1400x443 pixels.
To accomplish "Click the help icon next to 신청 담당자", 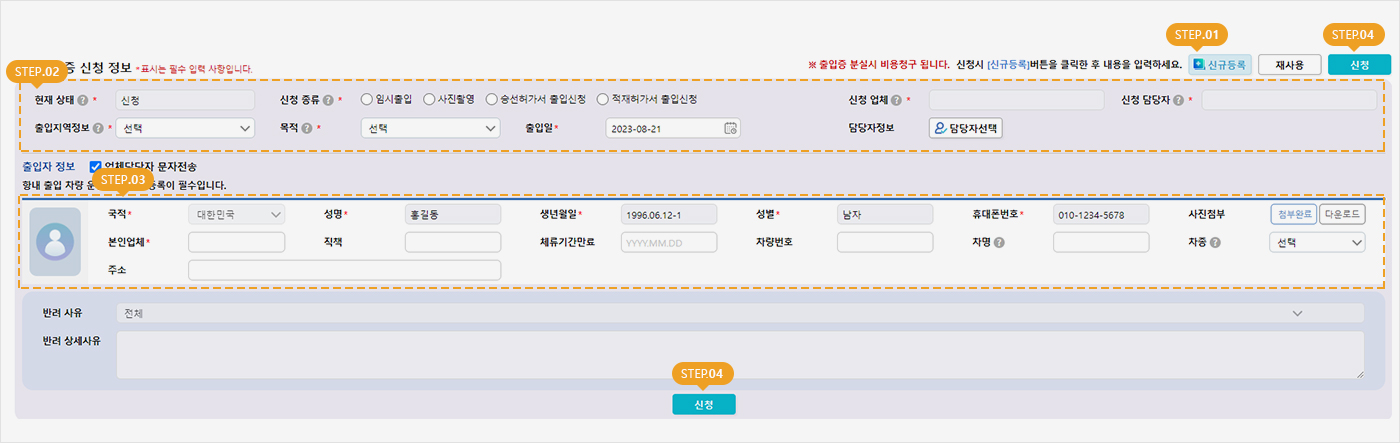I will tap(1180, 100).
